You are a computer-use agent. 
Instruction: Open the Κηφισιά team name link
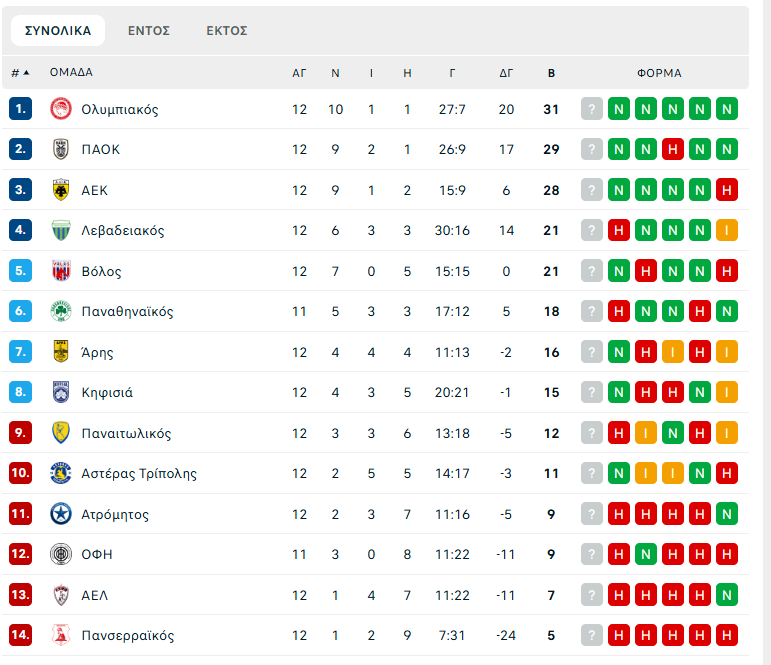click(x=107, y=392)
